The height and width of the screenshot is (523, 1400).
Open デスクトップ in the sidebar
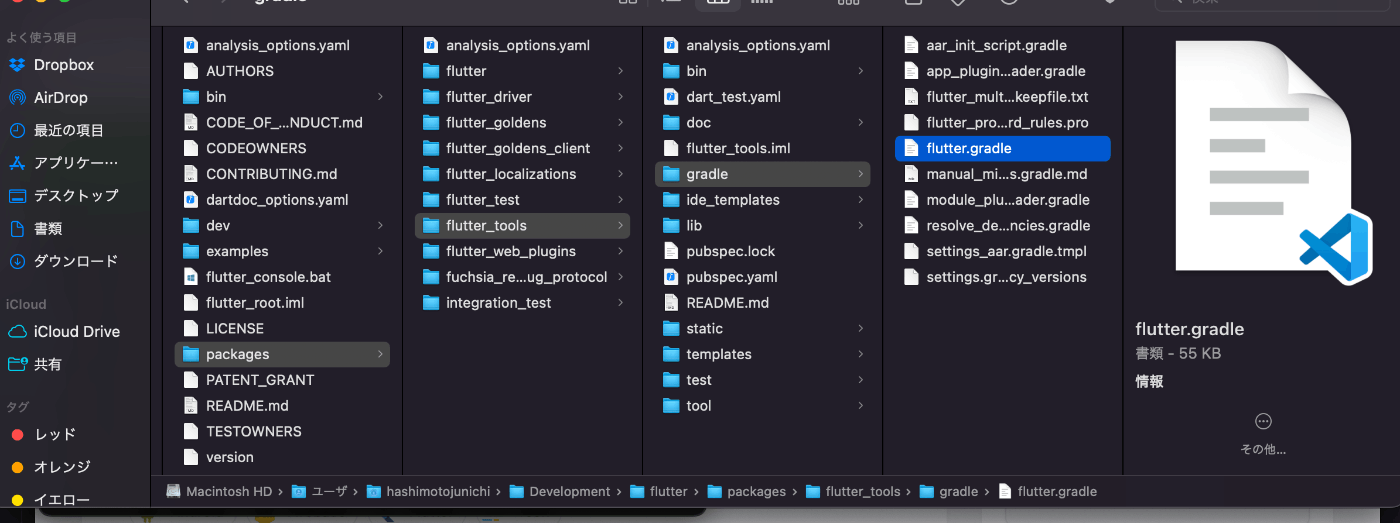tap(76, 196)
